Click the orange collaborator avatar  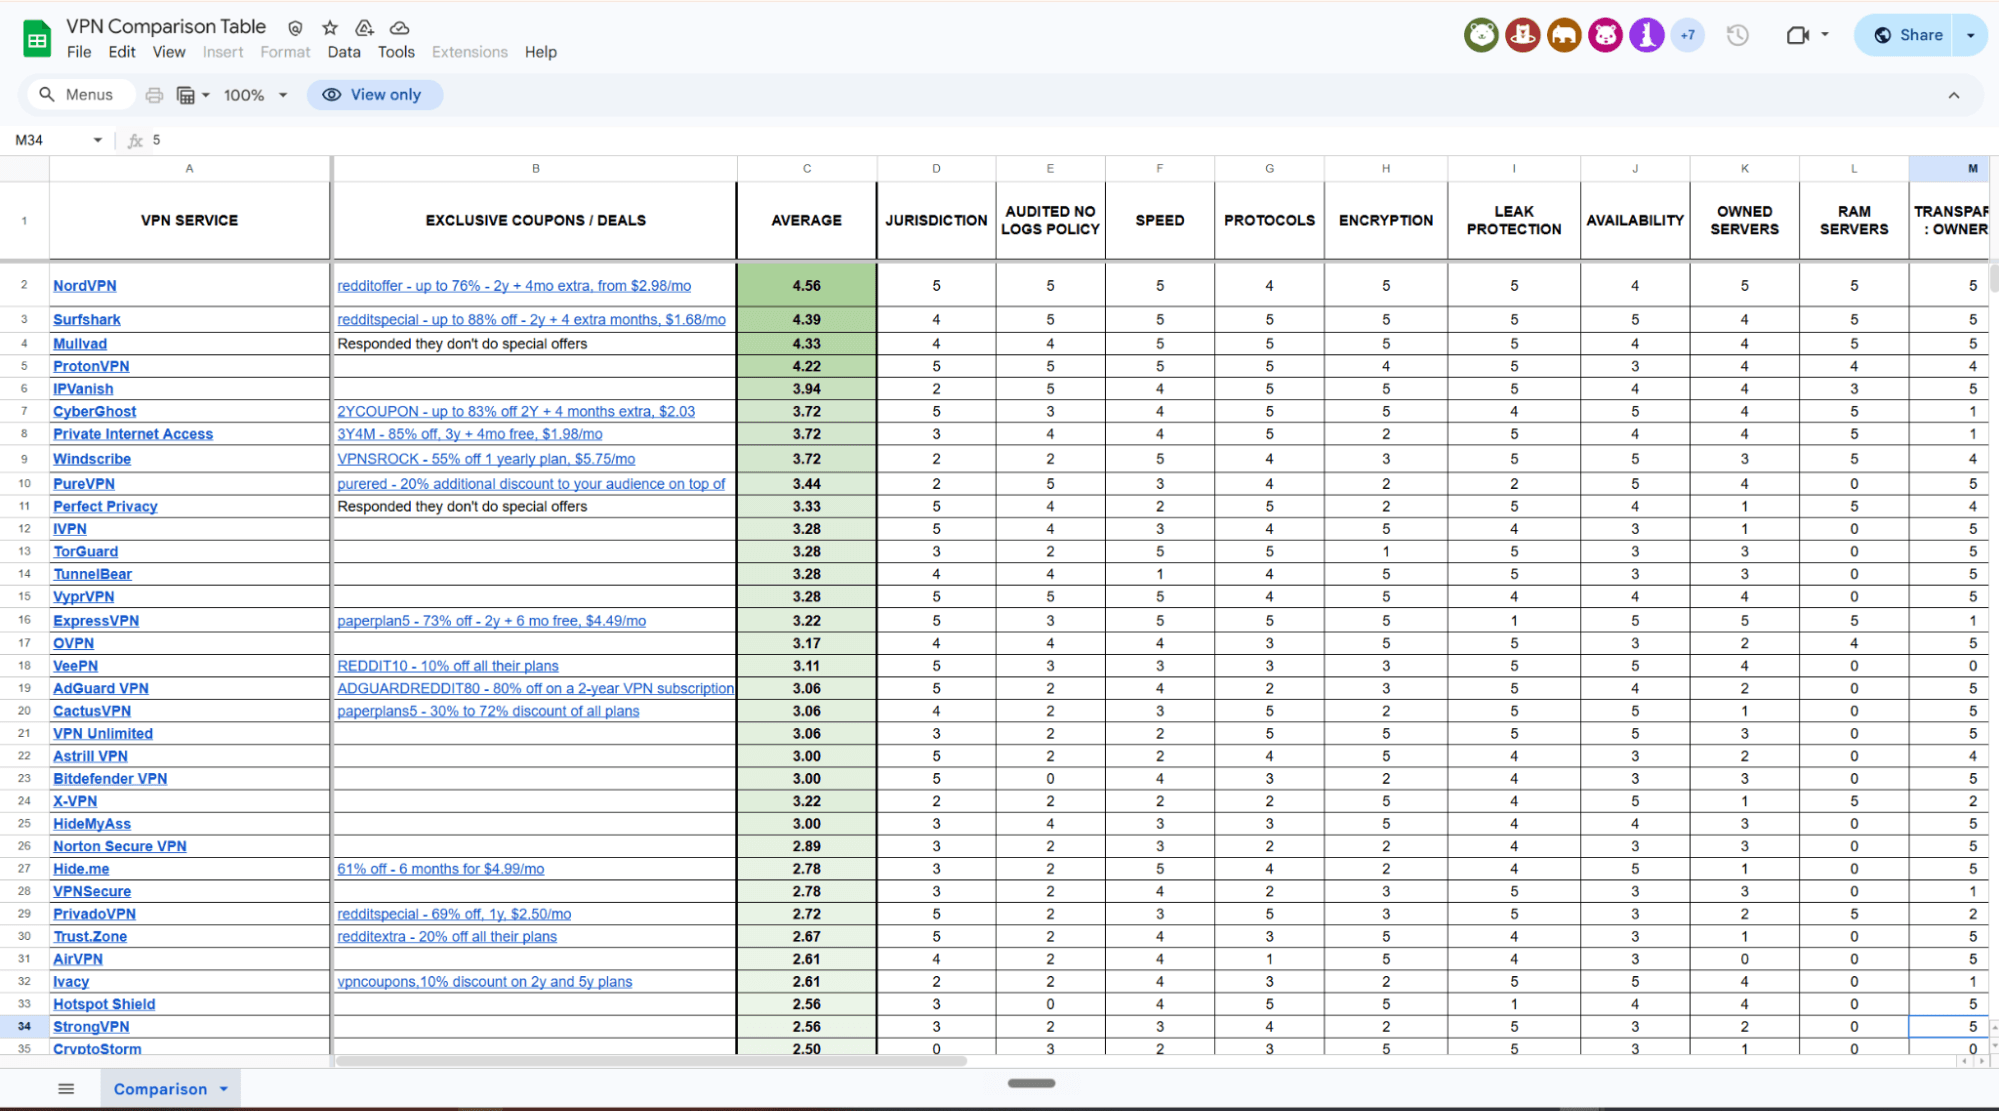click(1564, 35)
